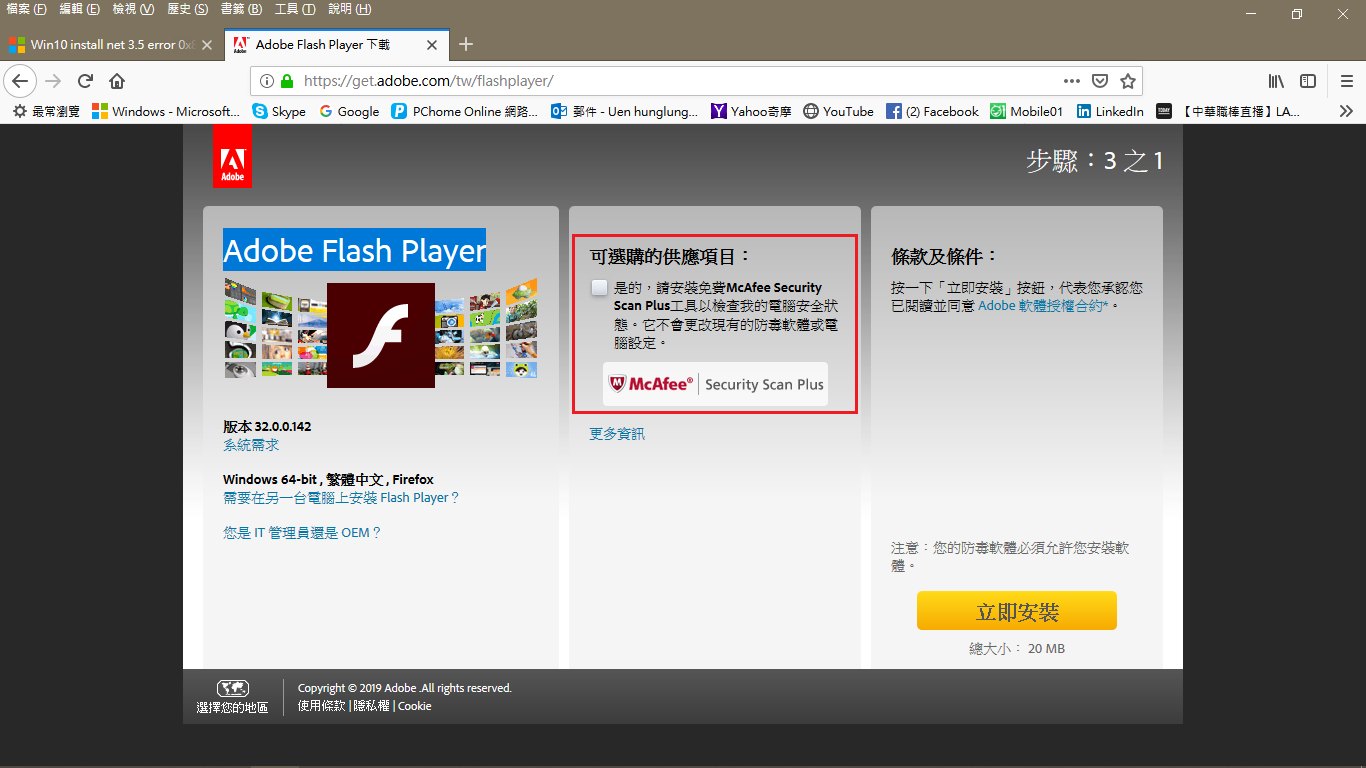Click the forward navigation arrow
The image size is (1366, 768).
coord(53,81)
